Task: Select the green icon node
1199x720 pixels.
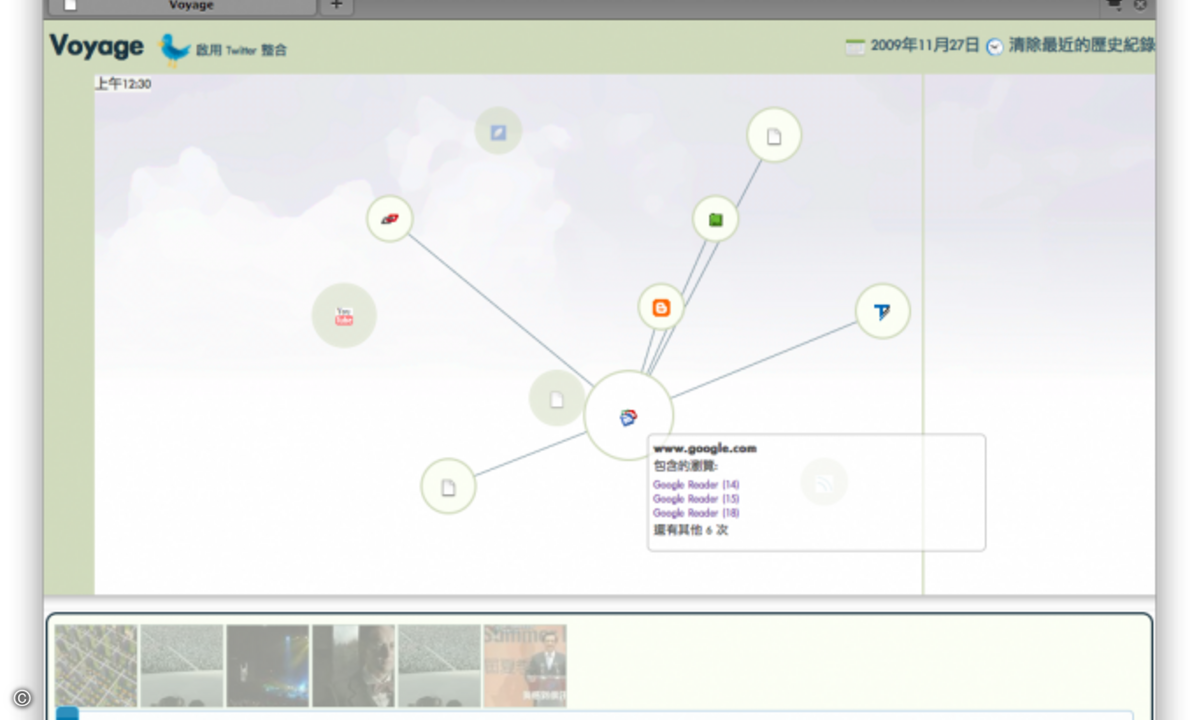Action: click(716, 219)
